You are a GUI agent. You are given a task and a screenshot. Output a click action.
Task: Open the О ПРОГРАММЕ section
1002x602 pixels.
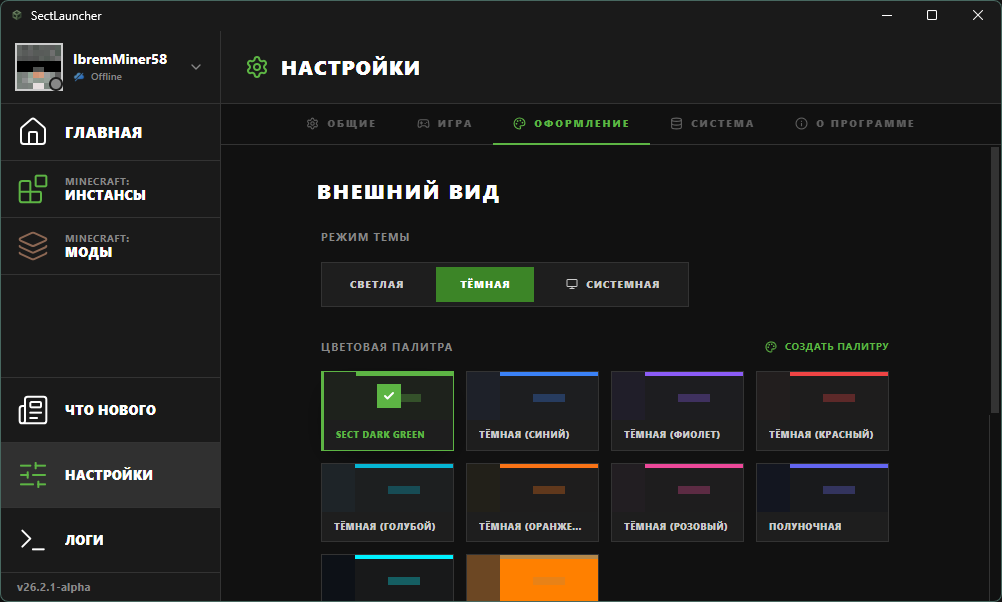pos(855,123)
